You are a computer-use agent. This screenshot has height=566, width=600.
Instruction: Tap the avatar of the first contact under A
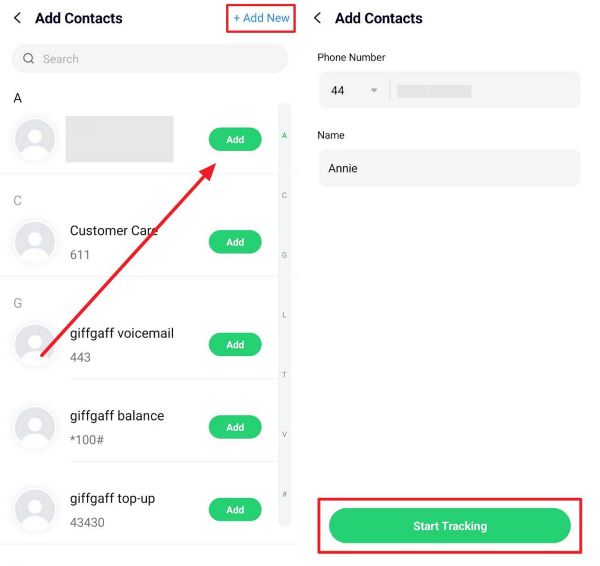click(36, 140)
